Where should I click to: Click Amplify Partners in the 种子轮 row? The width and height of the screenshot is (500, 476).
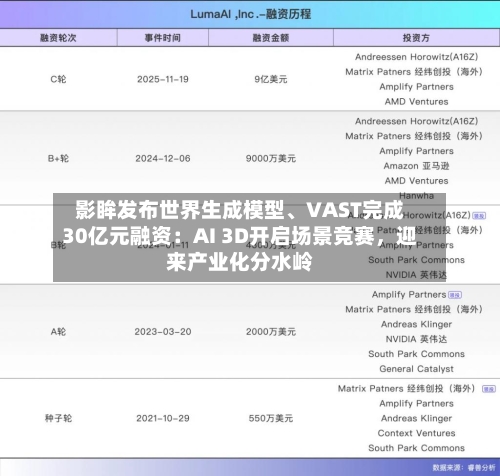[416, 403]
